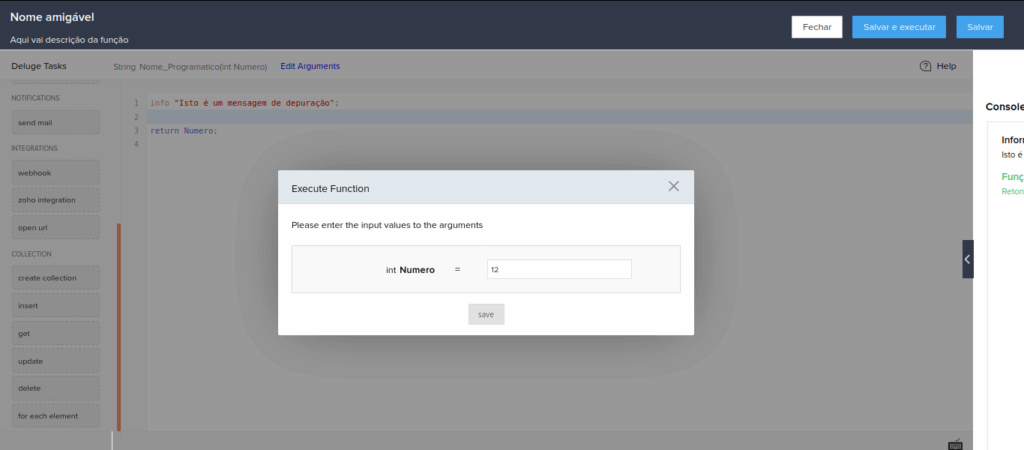Click Salvar e executar button
This screenshot has height=450, width=1024.
point(899,27)
